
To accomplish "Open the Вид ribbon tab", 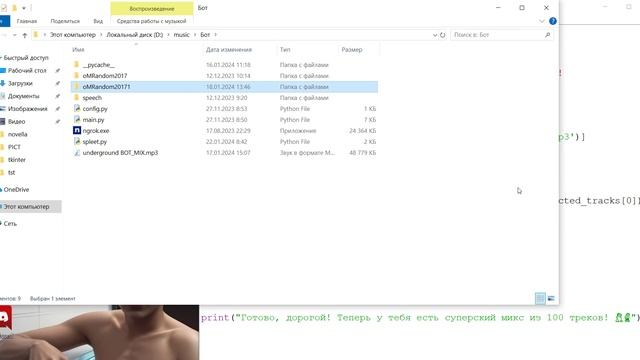I will 98,21.
